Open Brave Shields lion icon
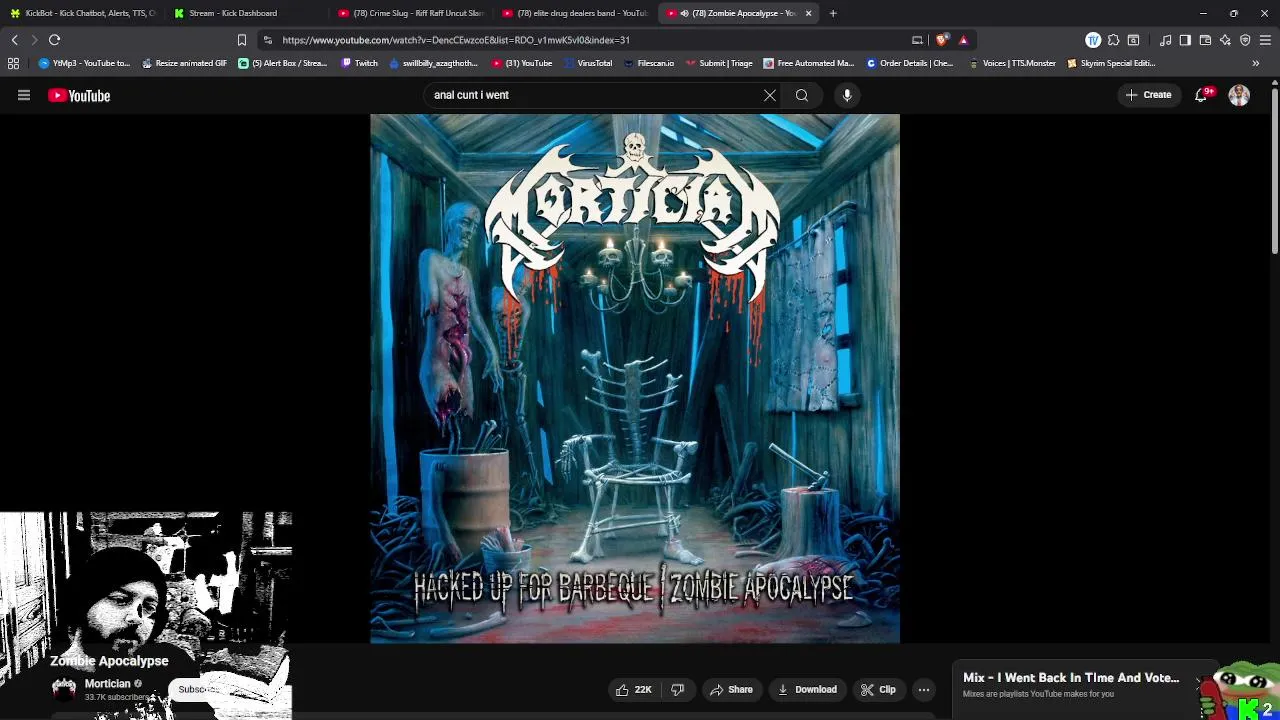 point(943,40)
